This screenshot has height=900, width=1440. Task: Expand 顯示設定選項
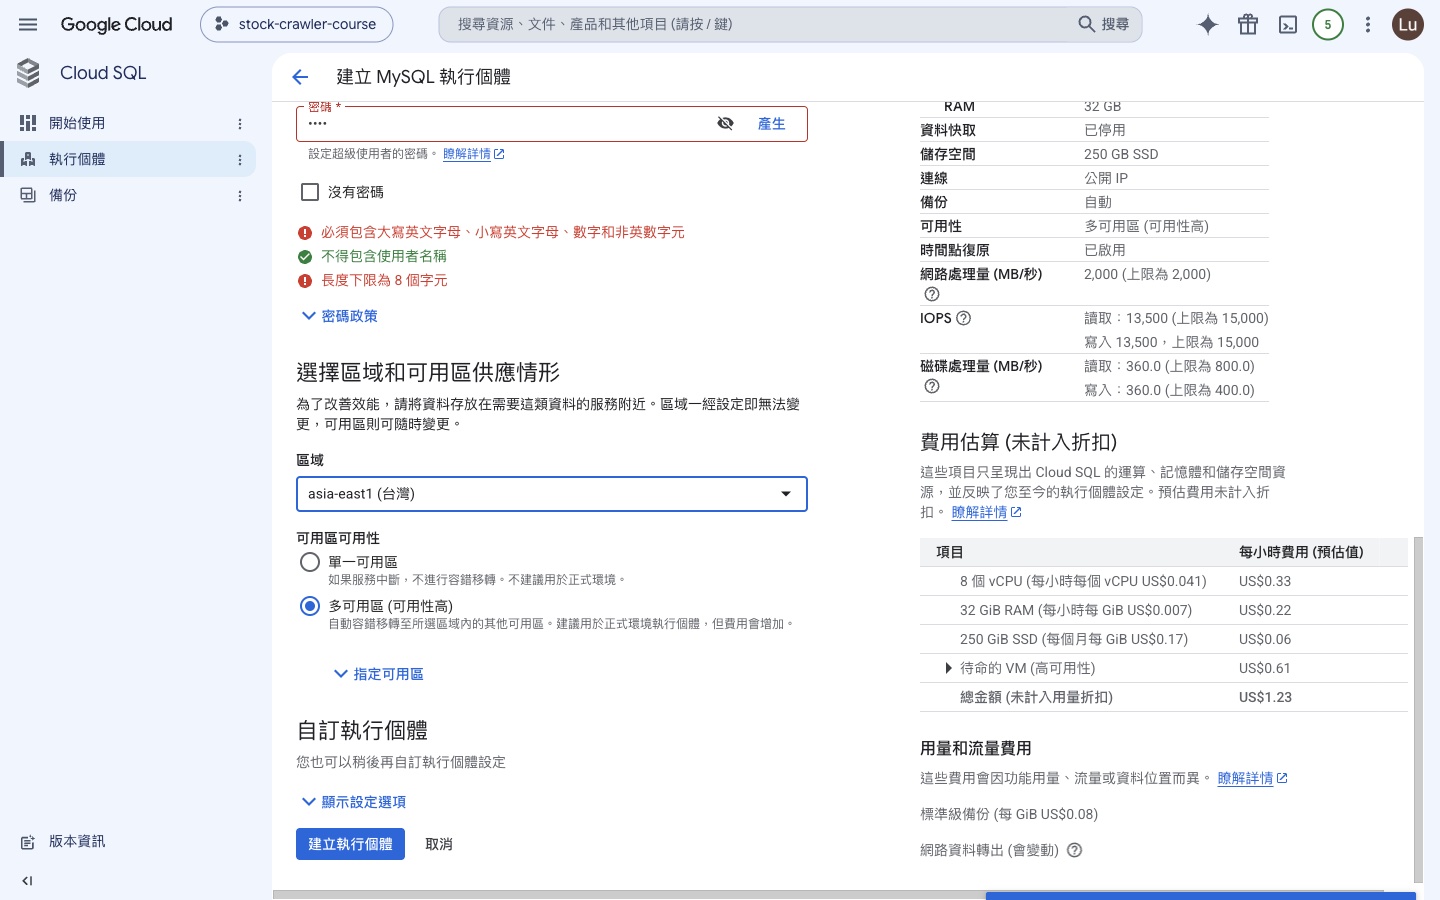coord(354,802)
